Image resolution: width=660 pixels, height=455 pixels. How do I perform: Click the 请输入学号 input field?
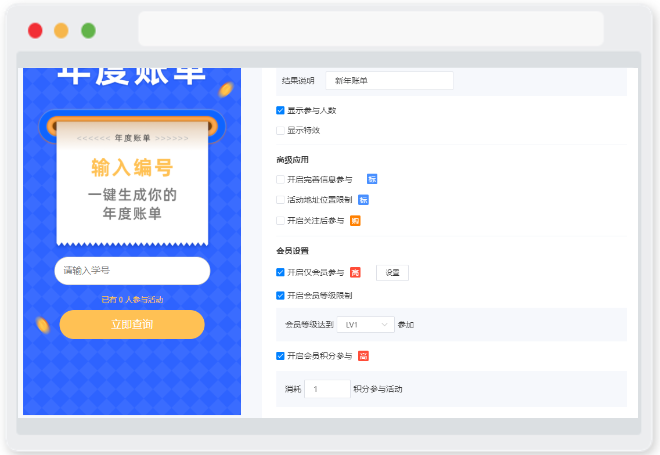pyautogui.click(x=132, y=271)
